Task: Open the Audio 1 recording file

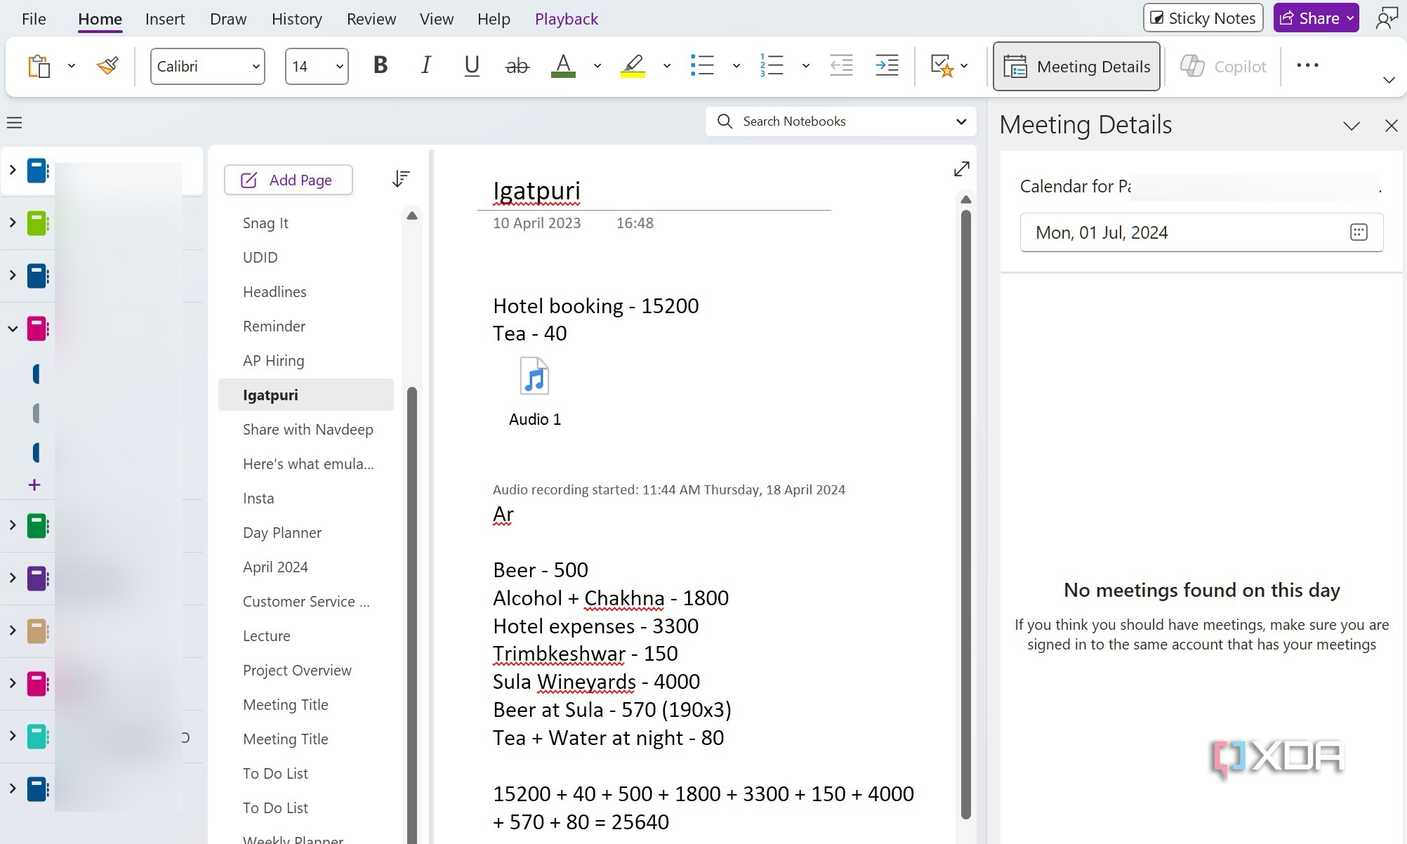Action: click(x=535, y=392)
